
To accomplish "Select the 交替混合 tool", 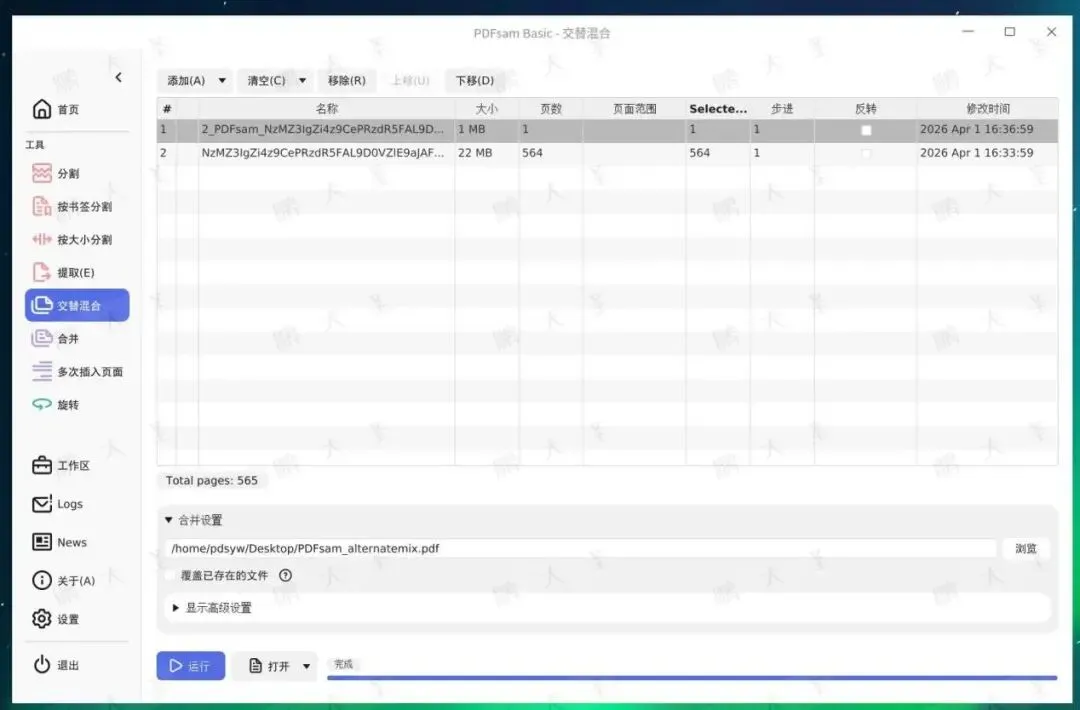I will 77,305.
